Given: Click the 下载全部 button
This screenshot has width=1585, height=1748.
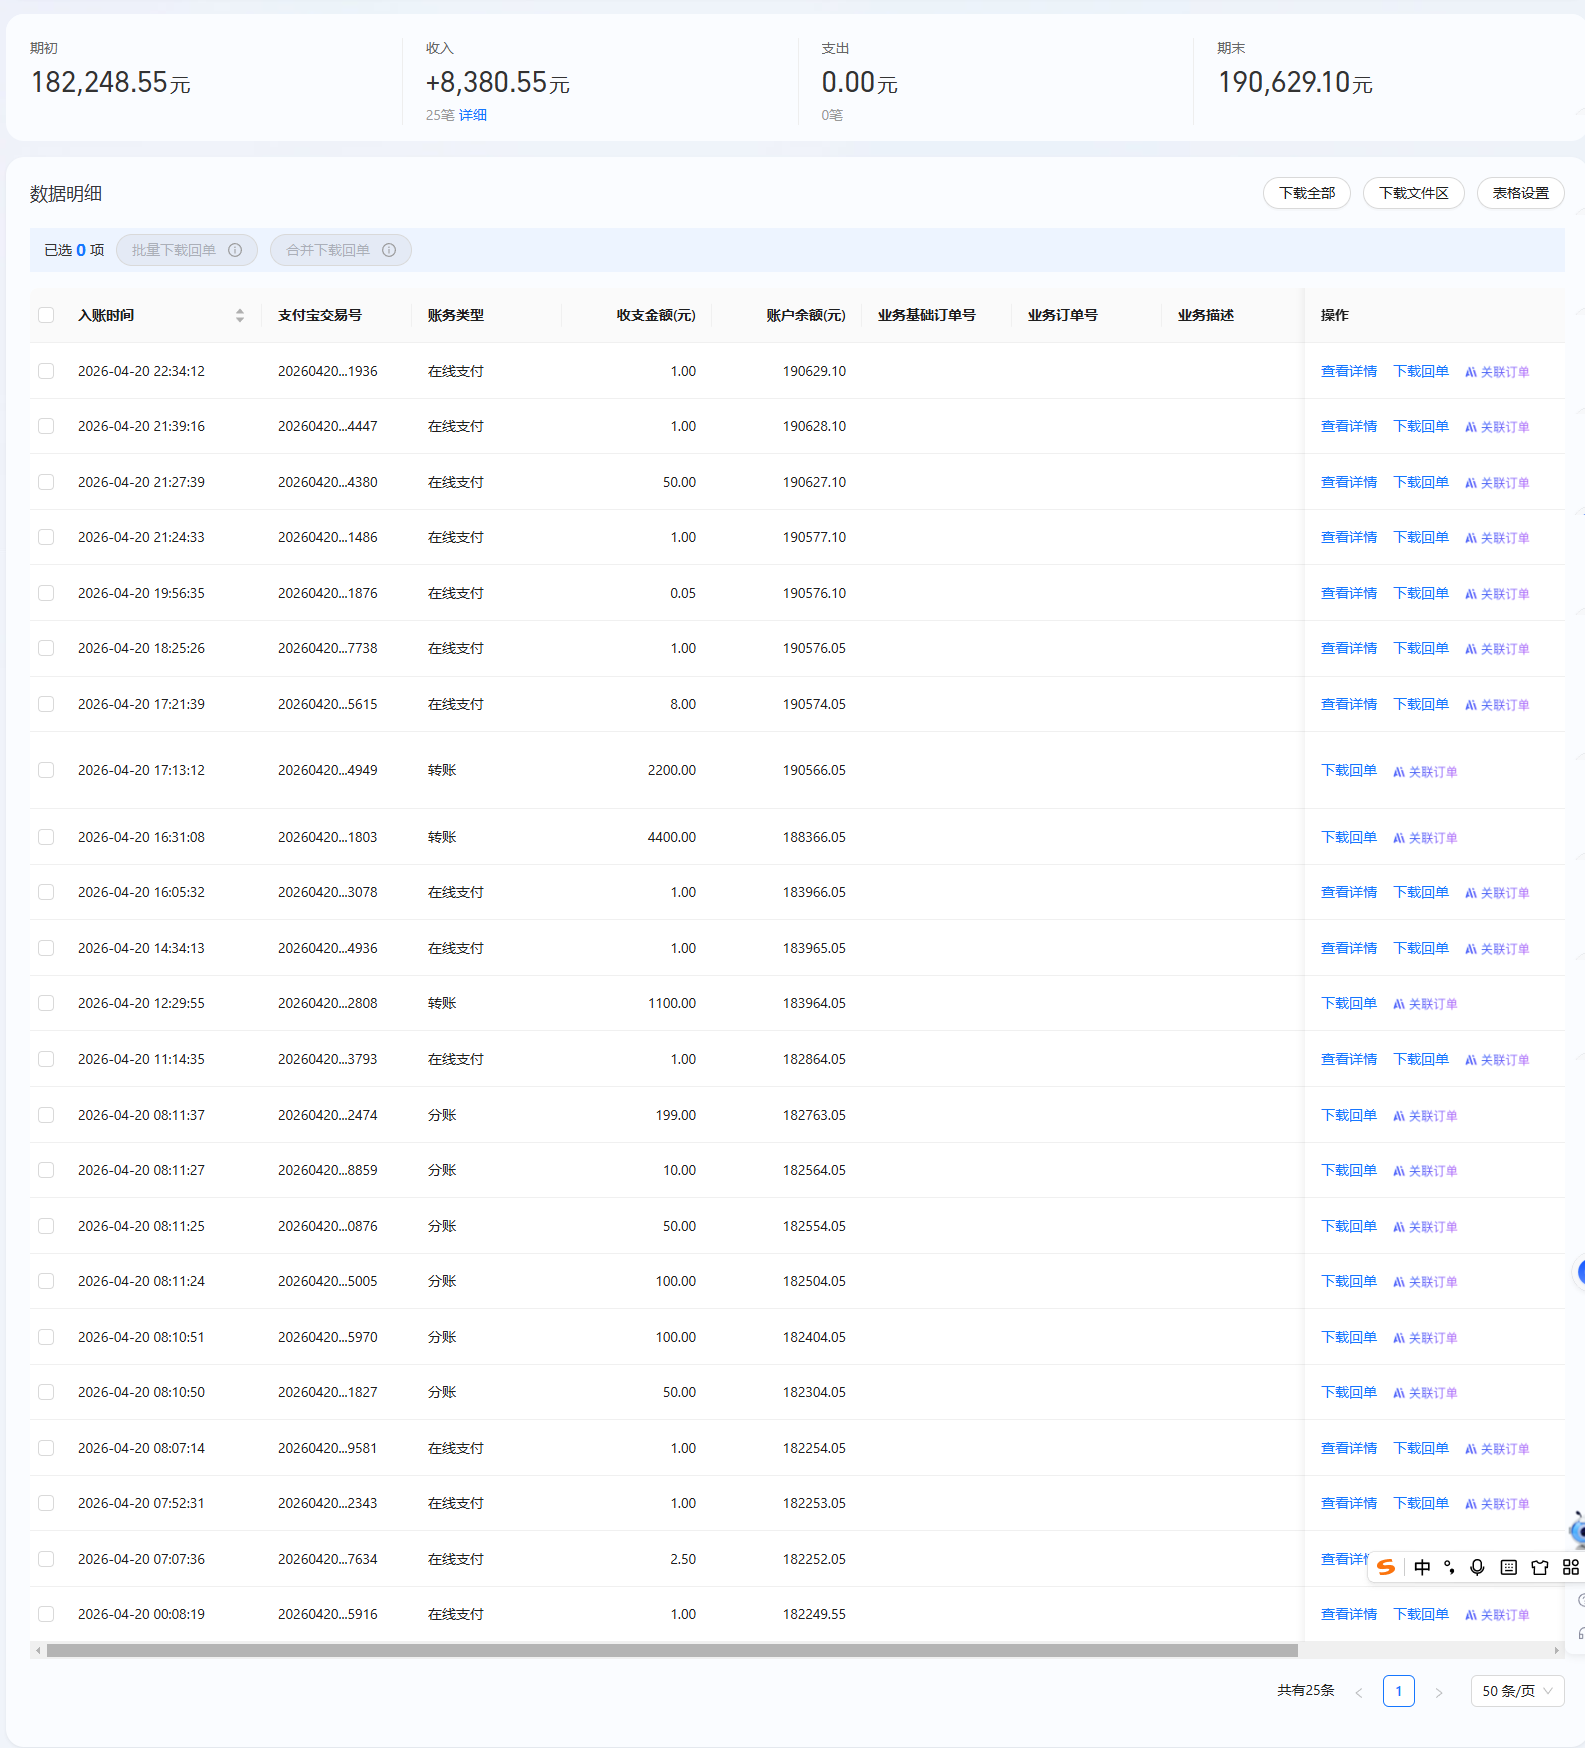Looking at the screenshot, I should [x=1306, y=193].
